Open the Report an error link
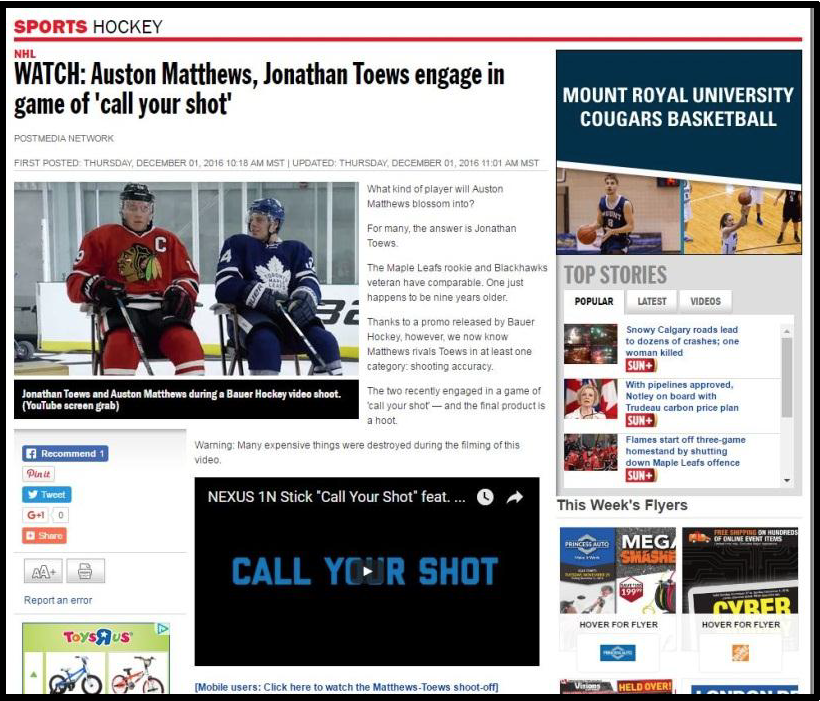Image resolution: width=820 pixels, height=701 pixels. [x=58, y=600]
